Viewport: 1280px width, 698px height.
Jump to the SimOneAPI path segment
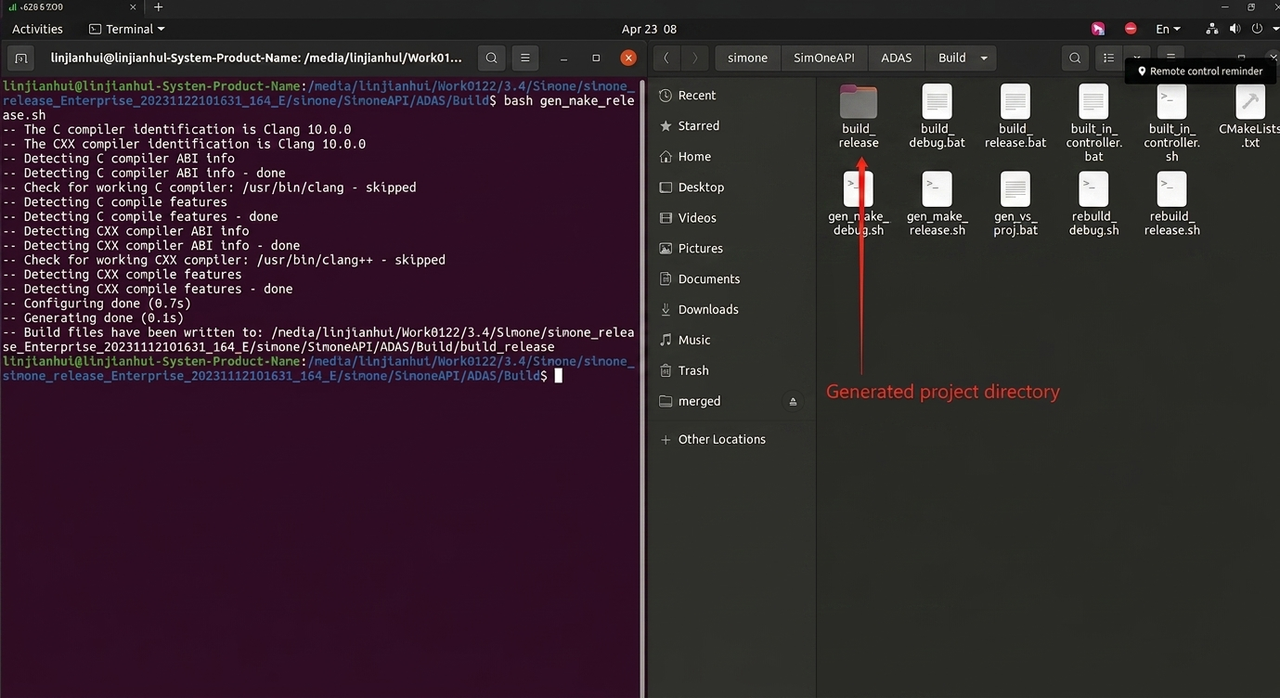[824, 58]
